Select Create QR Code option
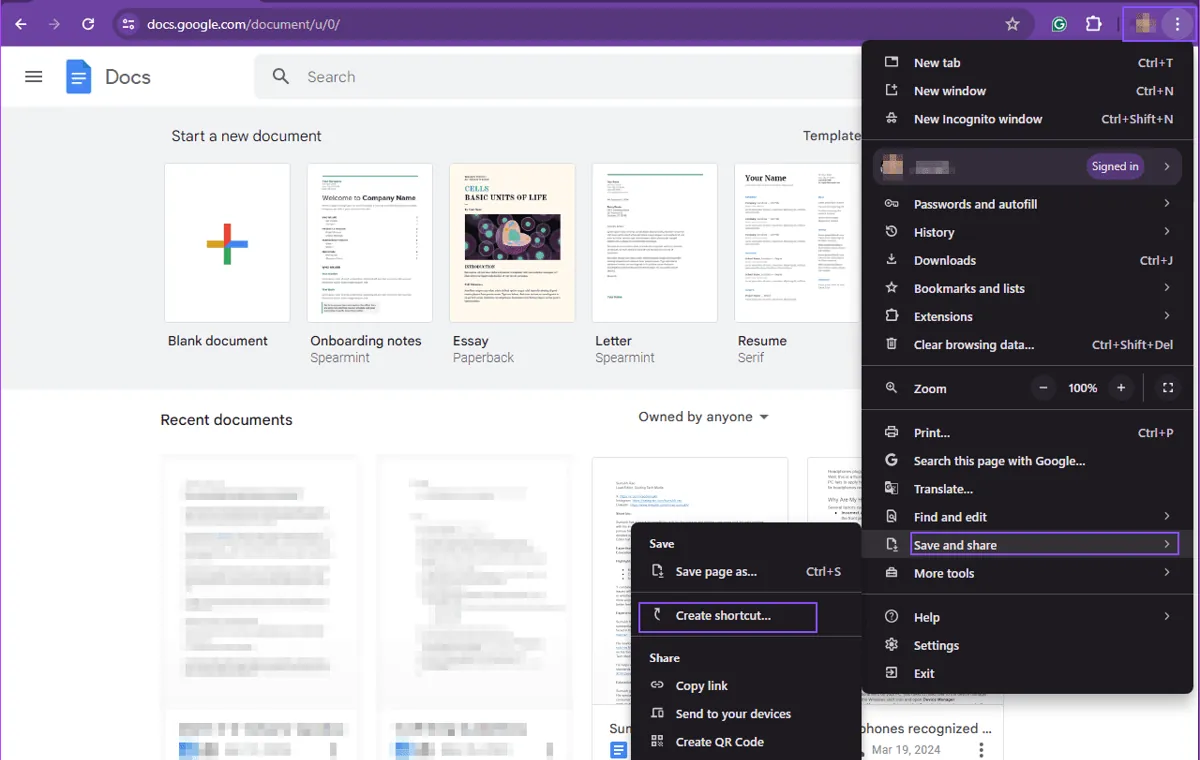This screenshot has width=1200, height=760. click(x=719, y=742)
